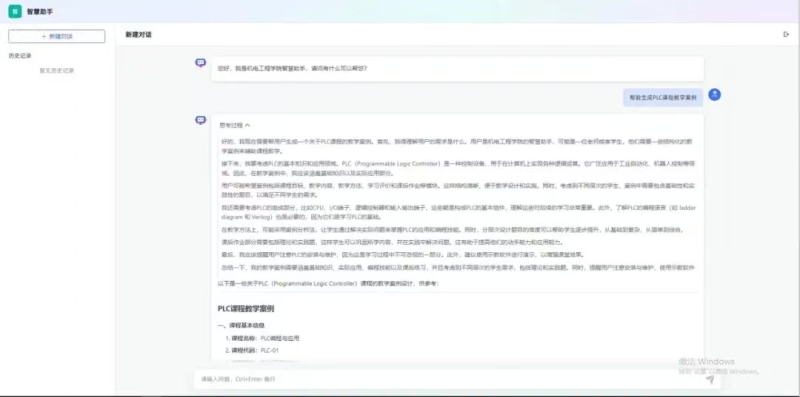Click the 一、课程基本信息 subheading
This screenshot has width=800, height=397.
click(241, 325)
